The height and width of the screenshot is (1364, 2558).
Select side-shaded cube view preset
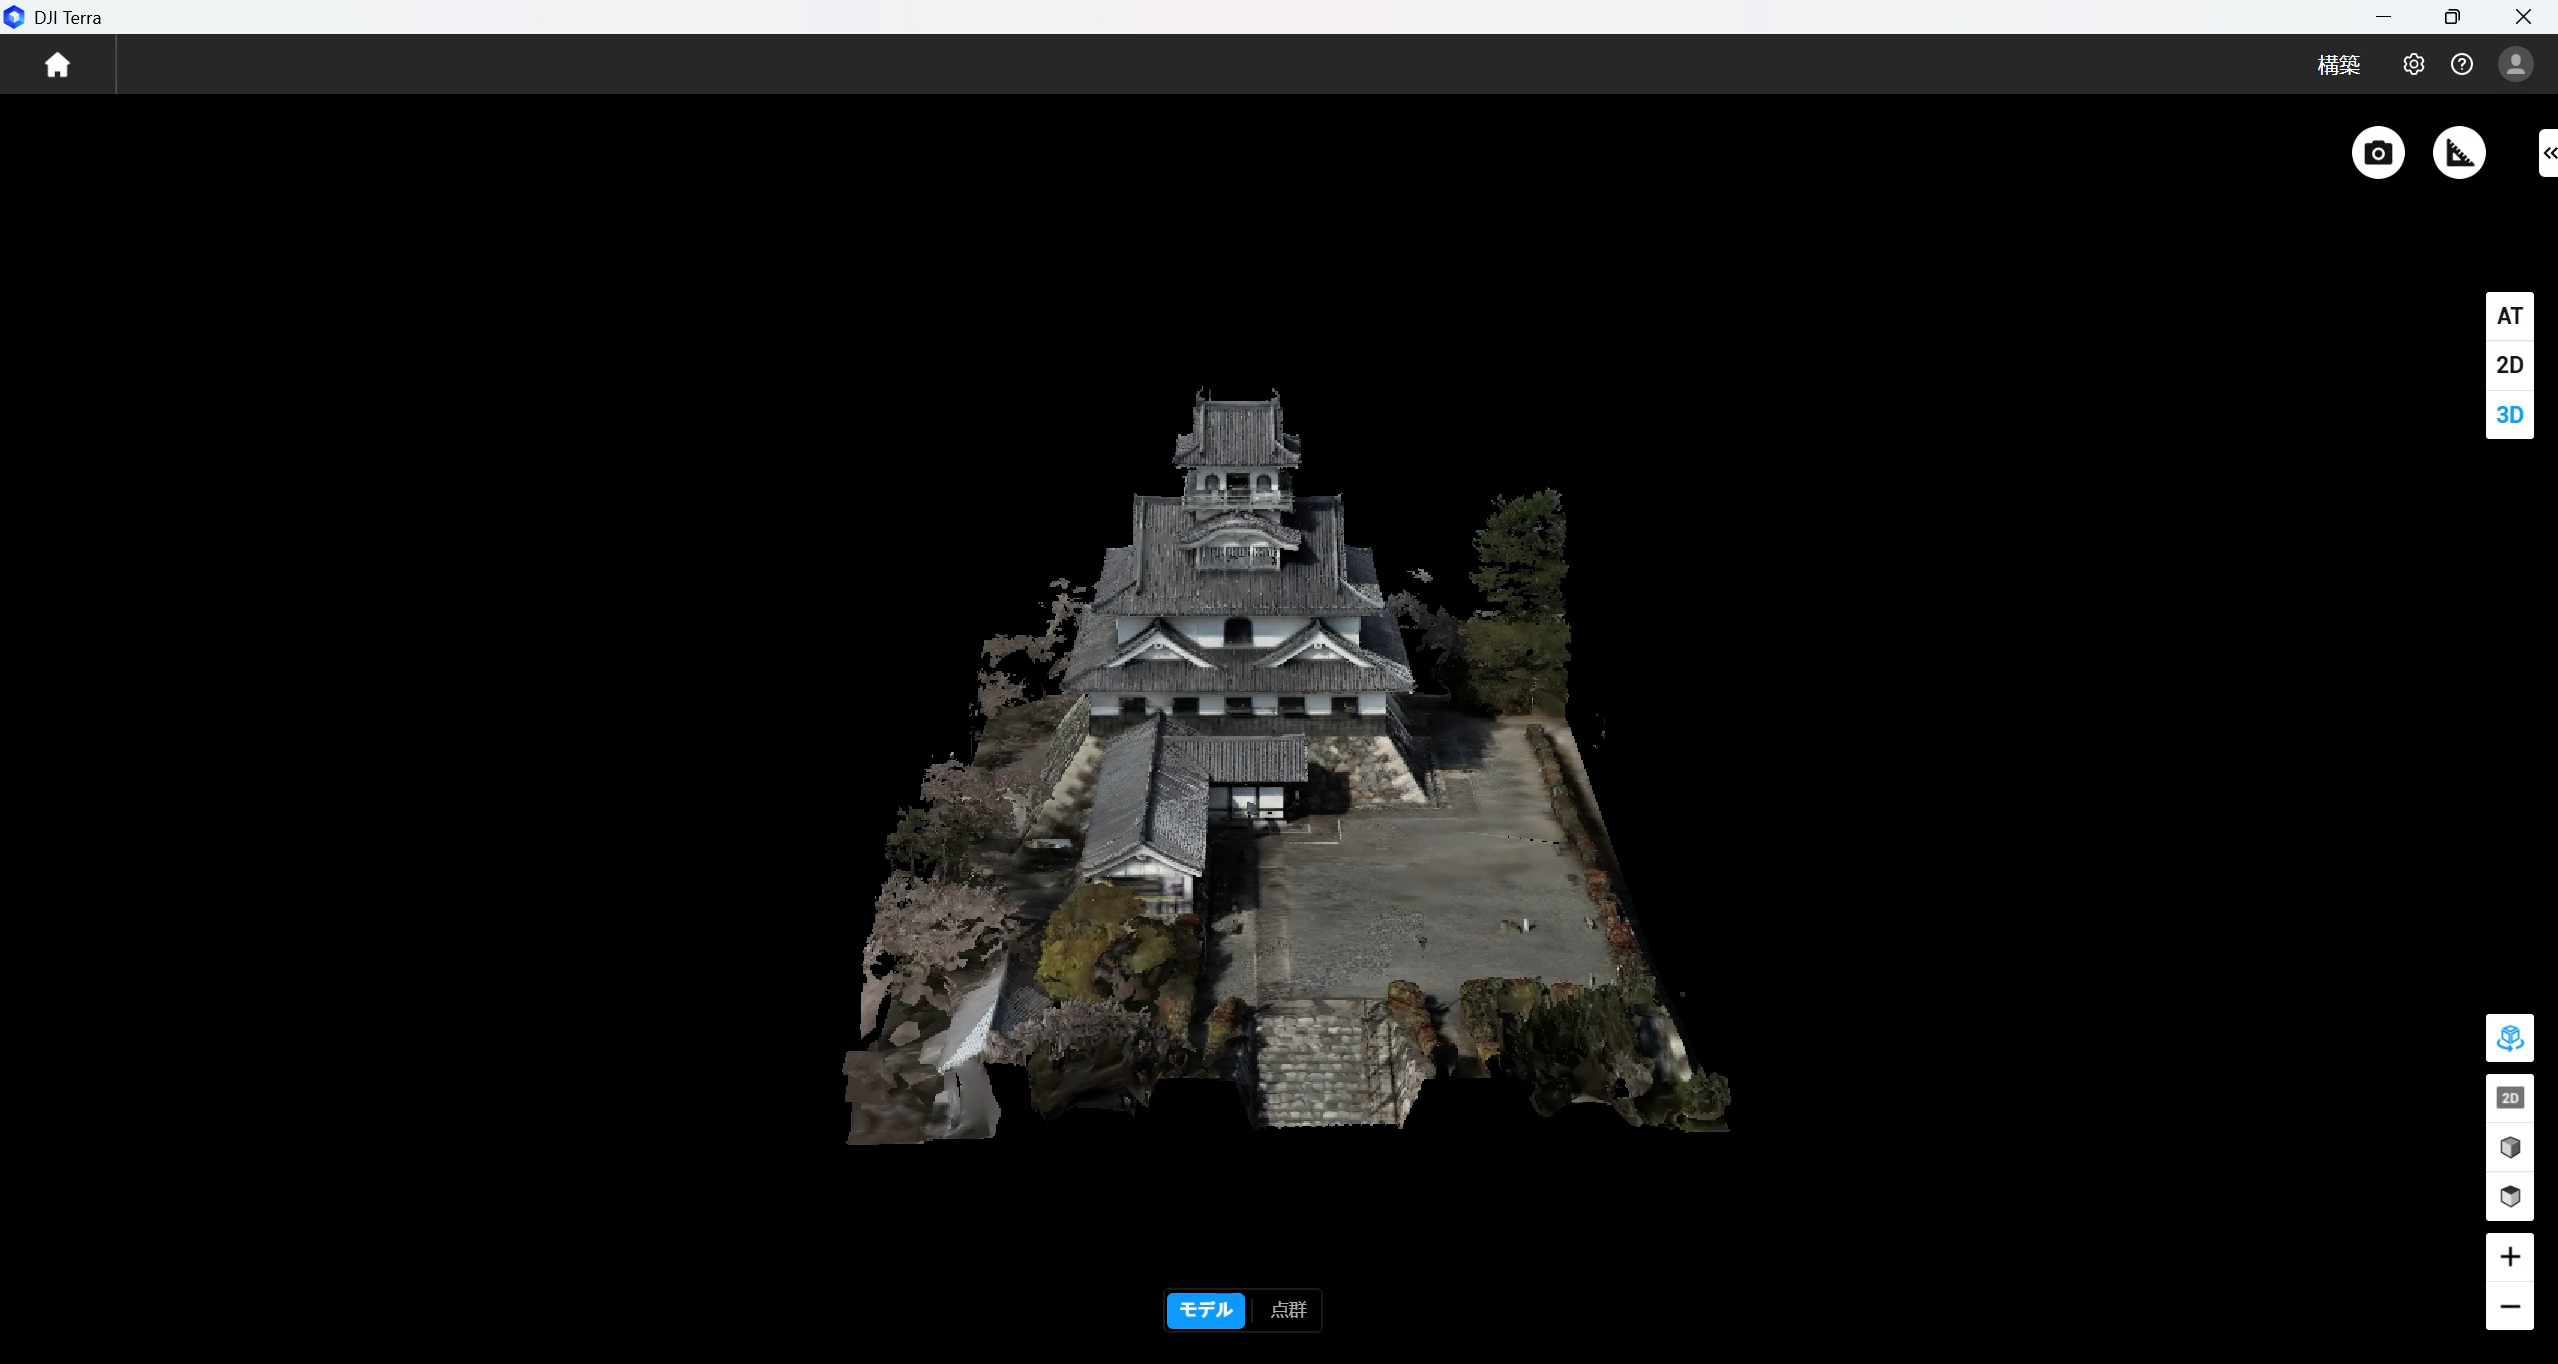click(x=2509, y=1147)
